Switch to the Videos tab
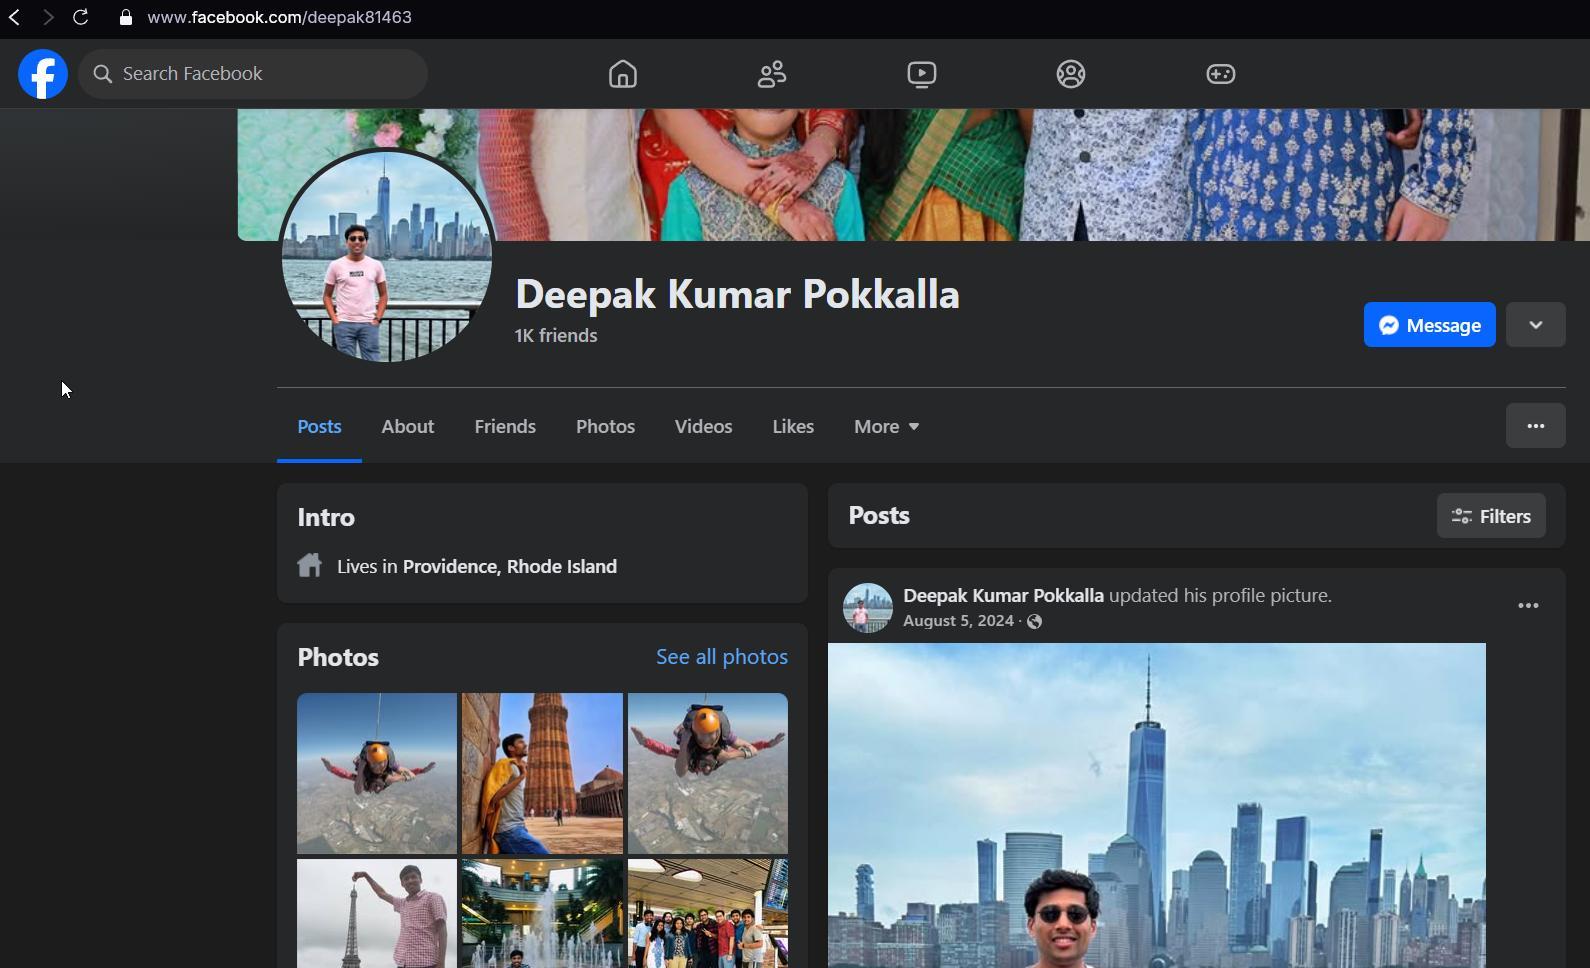This screenshot has width=1590, height=968. [x=703, y=427]
